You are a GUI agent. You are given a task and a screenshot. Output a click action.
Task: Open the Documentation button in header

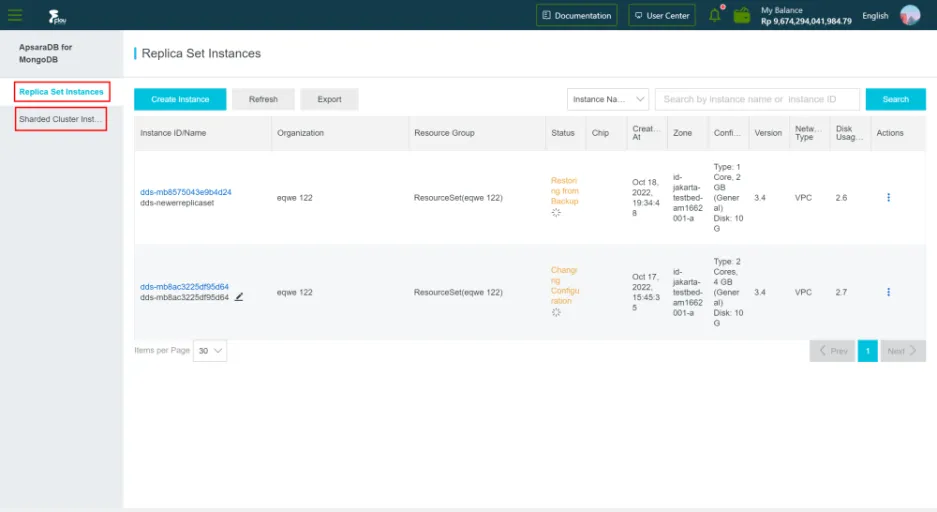(x=576, y=16)
